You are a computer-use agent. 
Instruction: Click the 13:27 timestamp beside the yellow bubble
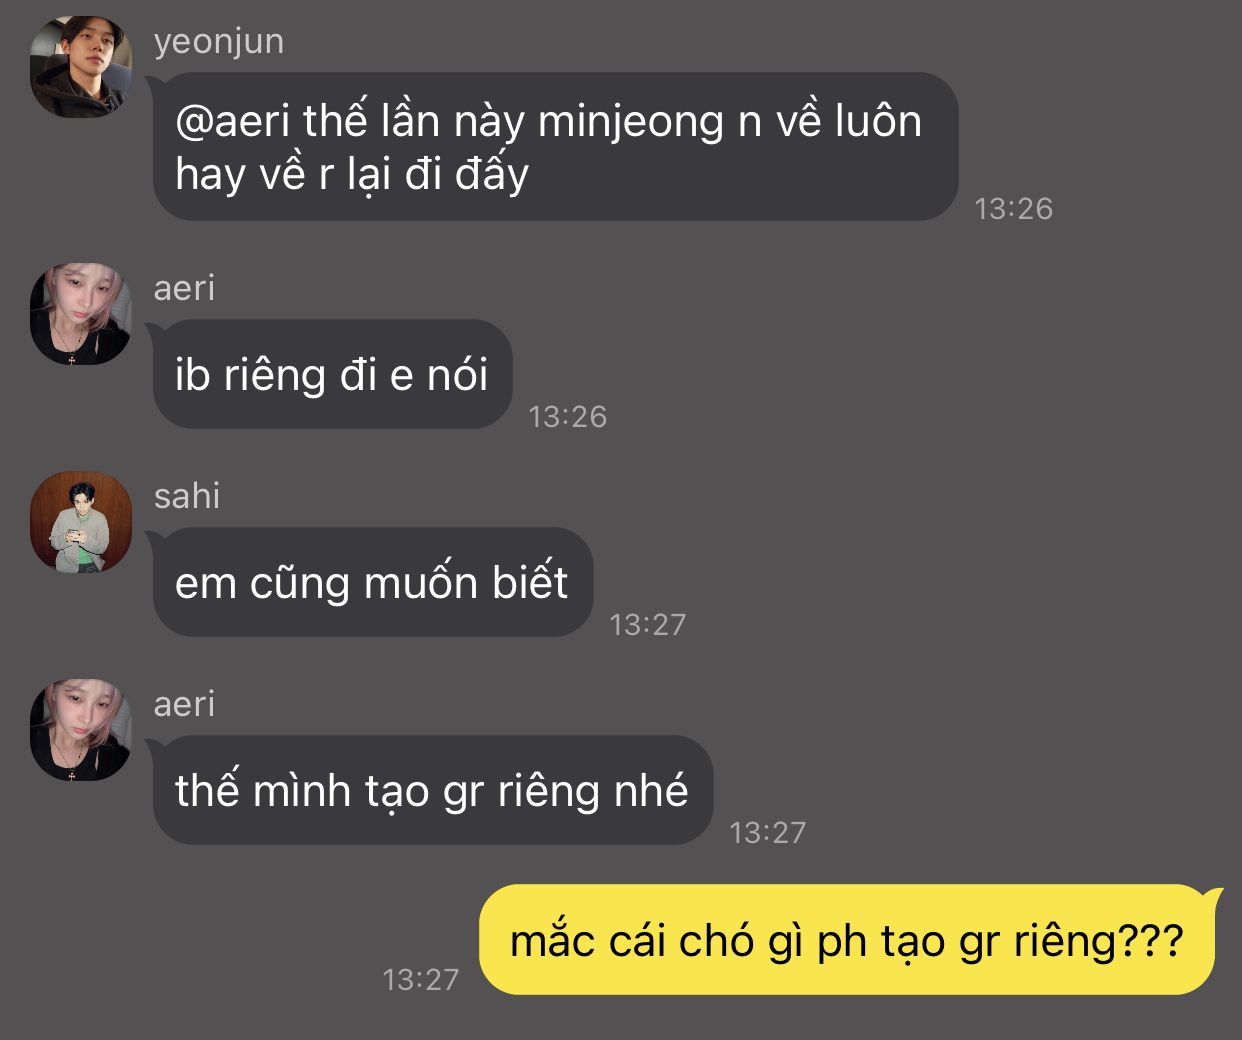point(421,979)
